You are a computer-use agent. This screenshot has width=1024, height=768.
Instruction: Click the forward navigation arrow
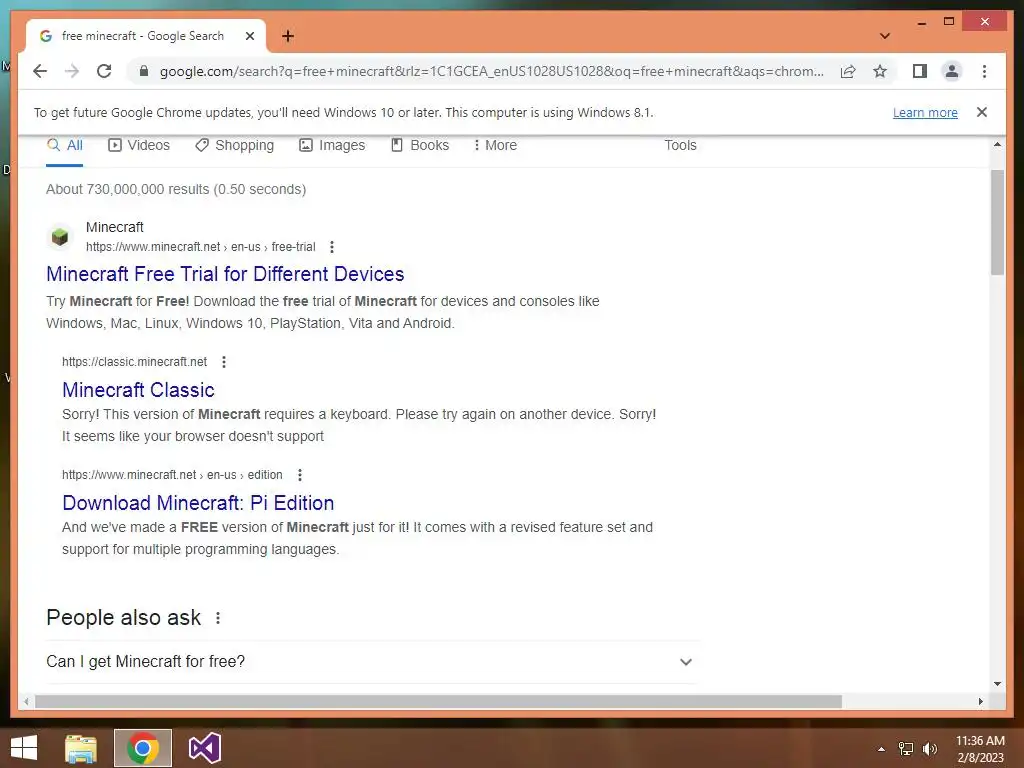(x=72, y=71)
